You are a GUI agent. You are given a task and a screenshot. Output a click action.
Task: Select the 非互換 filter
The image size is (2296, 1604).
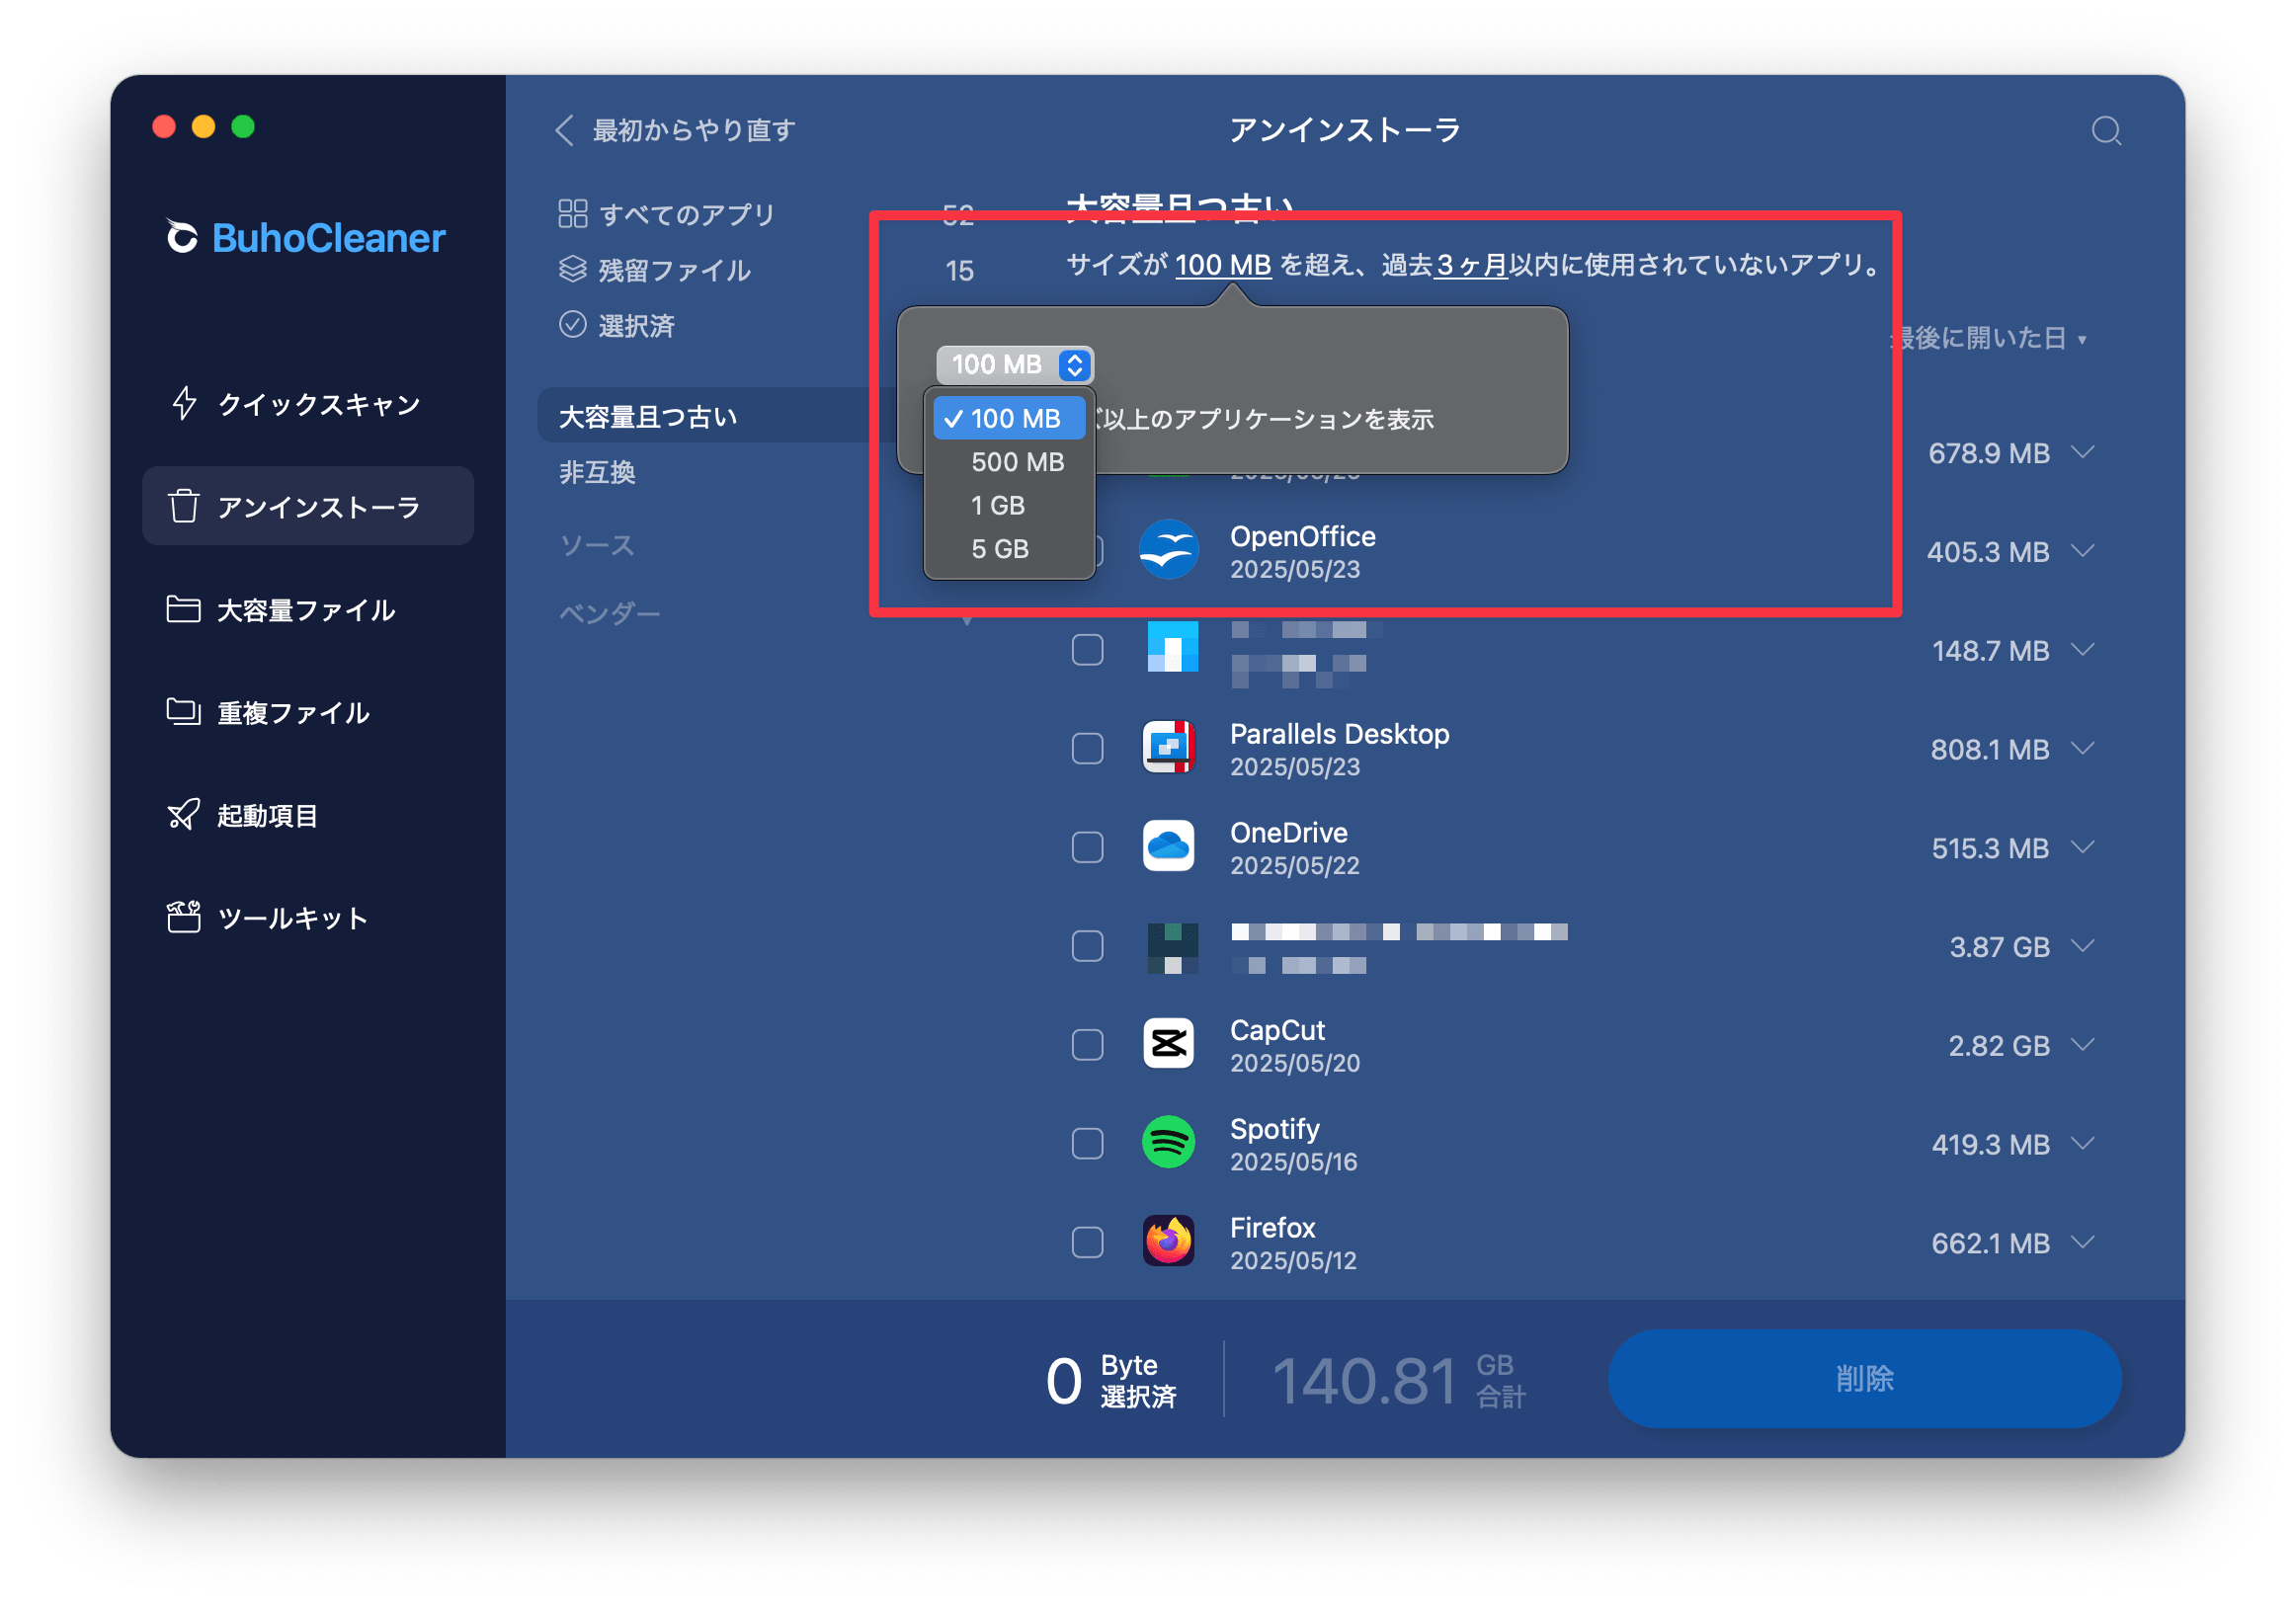[x=597, y=472]
